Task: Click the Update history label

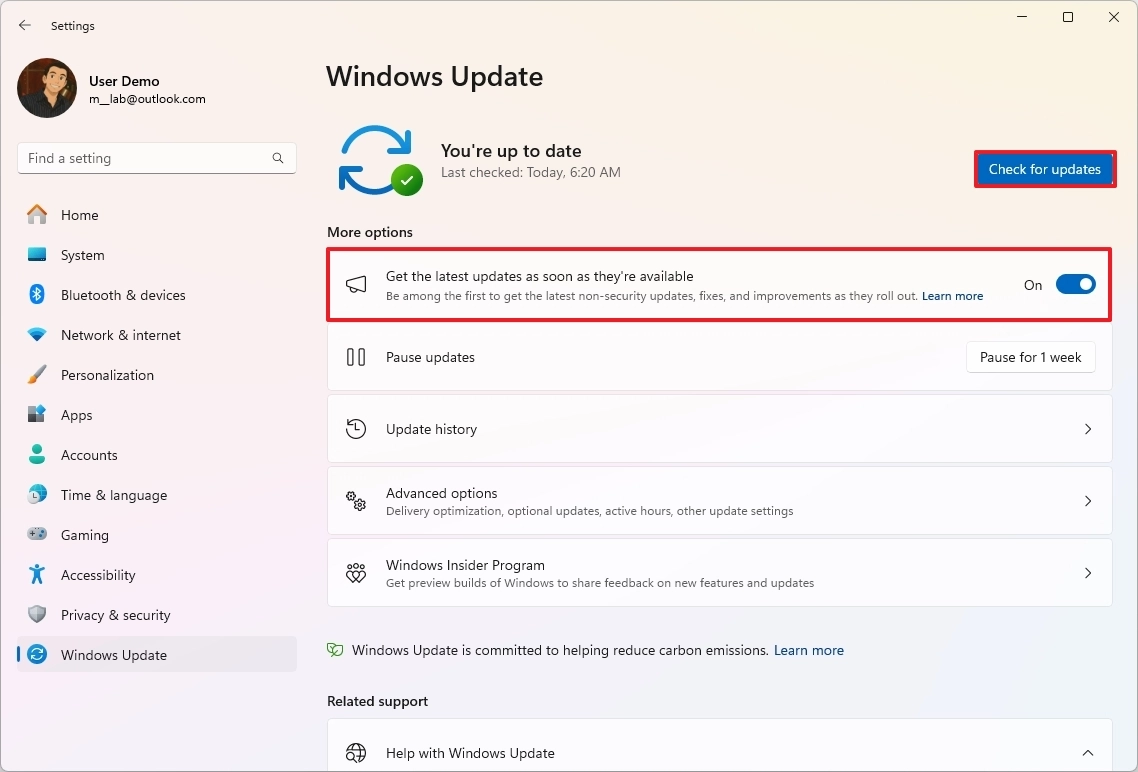Action: point(431,429)
